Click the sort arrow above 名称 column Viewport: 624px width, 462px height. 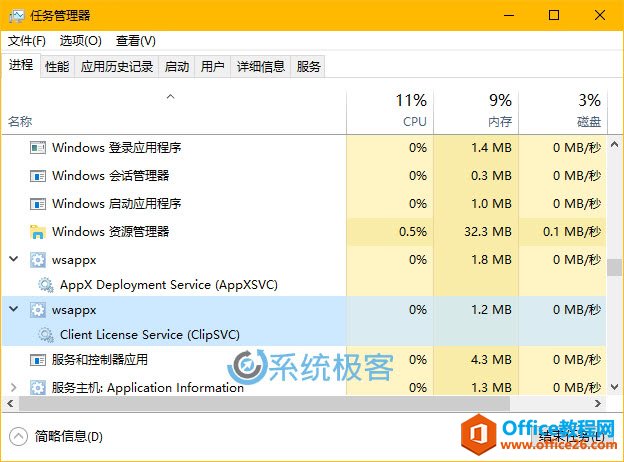point(171,97)
